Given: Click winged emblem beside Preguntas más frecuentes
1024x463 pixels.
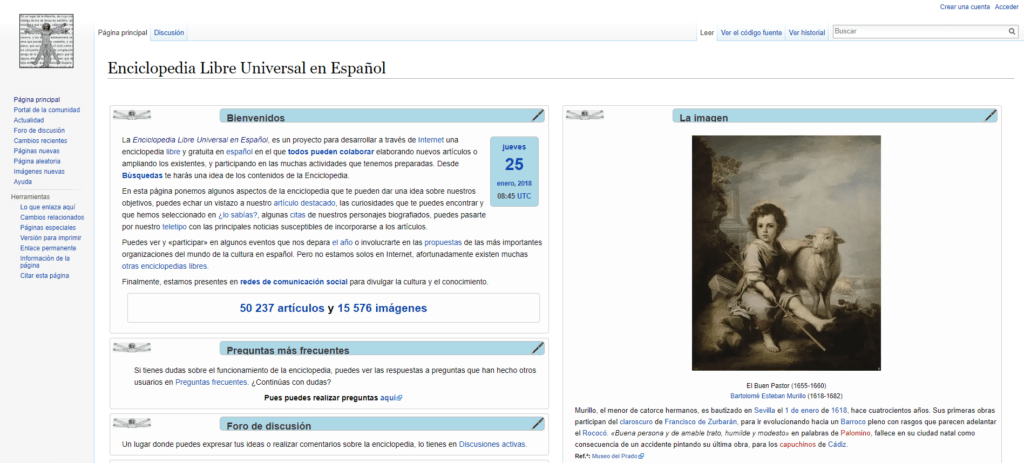Looking at the screenshot, I should click(131, 348).
